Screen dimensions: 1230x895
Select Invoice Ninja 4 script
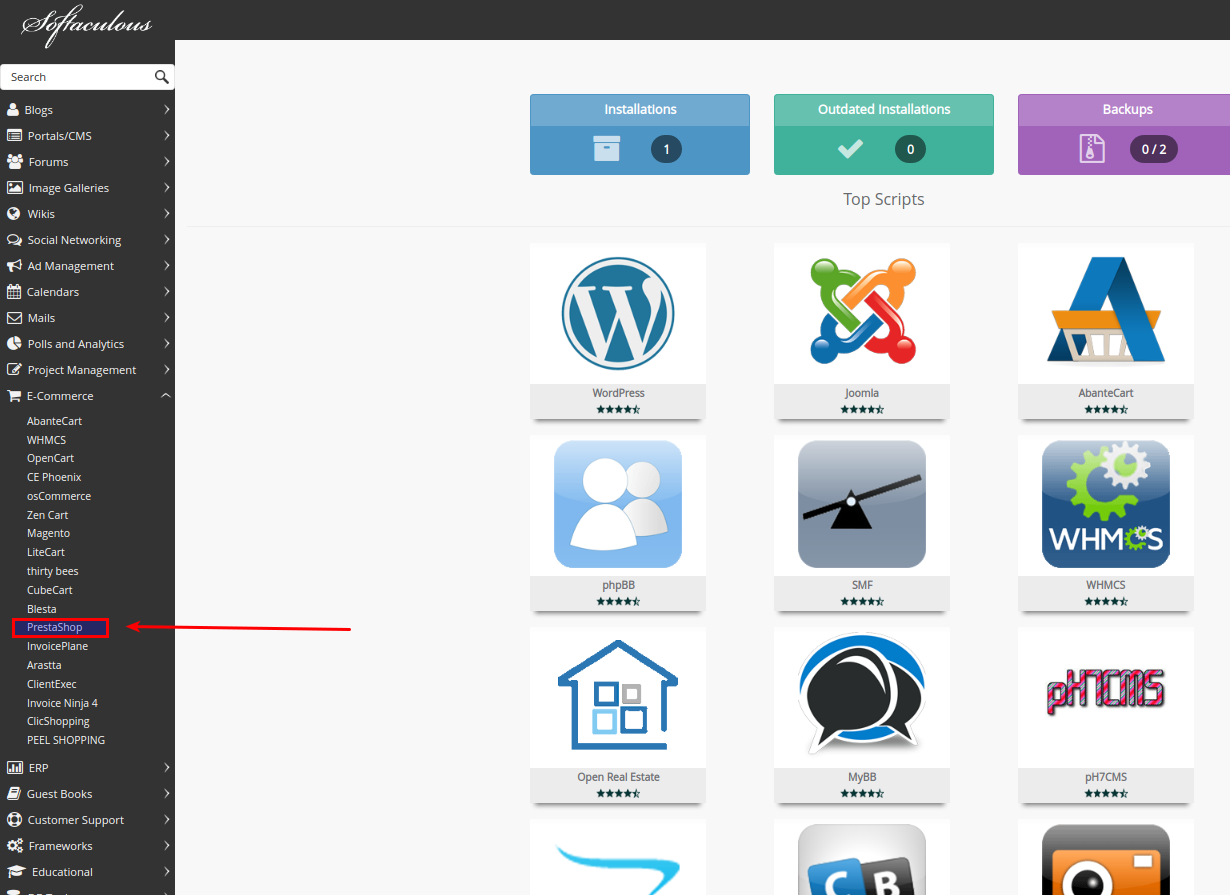pyautogui.click(x=62, y=703)
